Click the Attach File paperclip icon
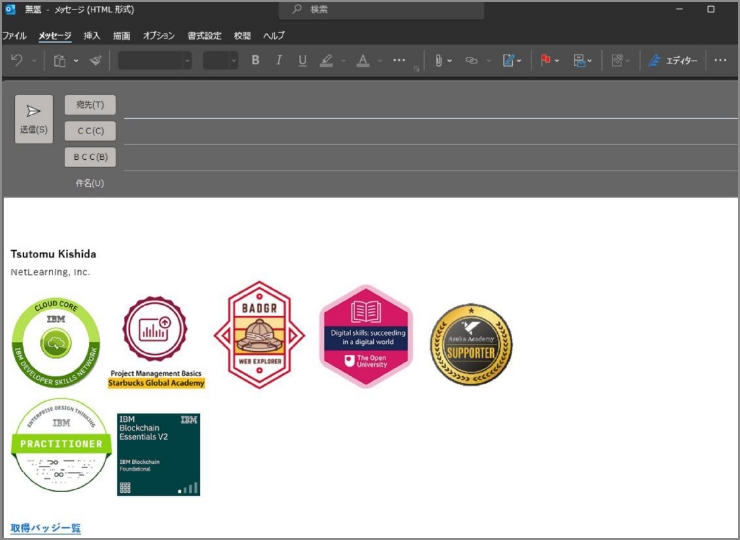The image size is (740, 540). pos(439,60)
